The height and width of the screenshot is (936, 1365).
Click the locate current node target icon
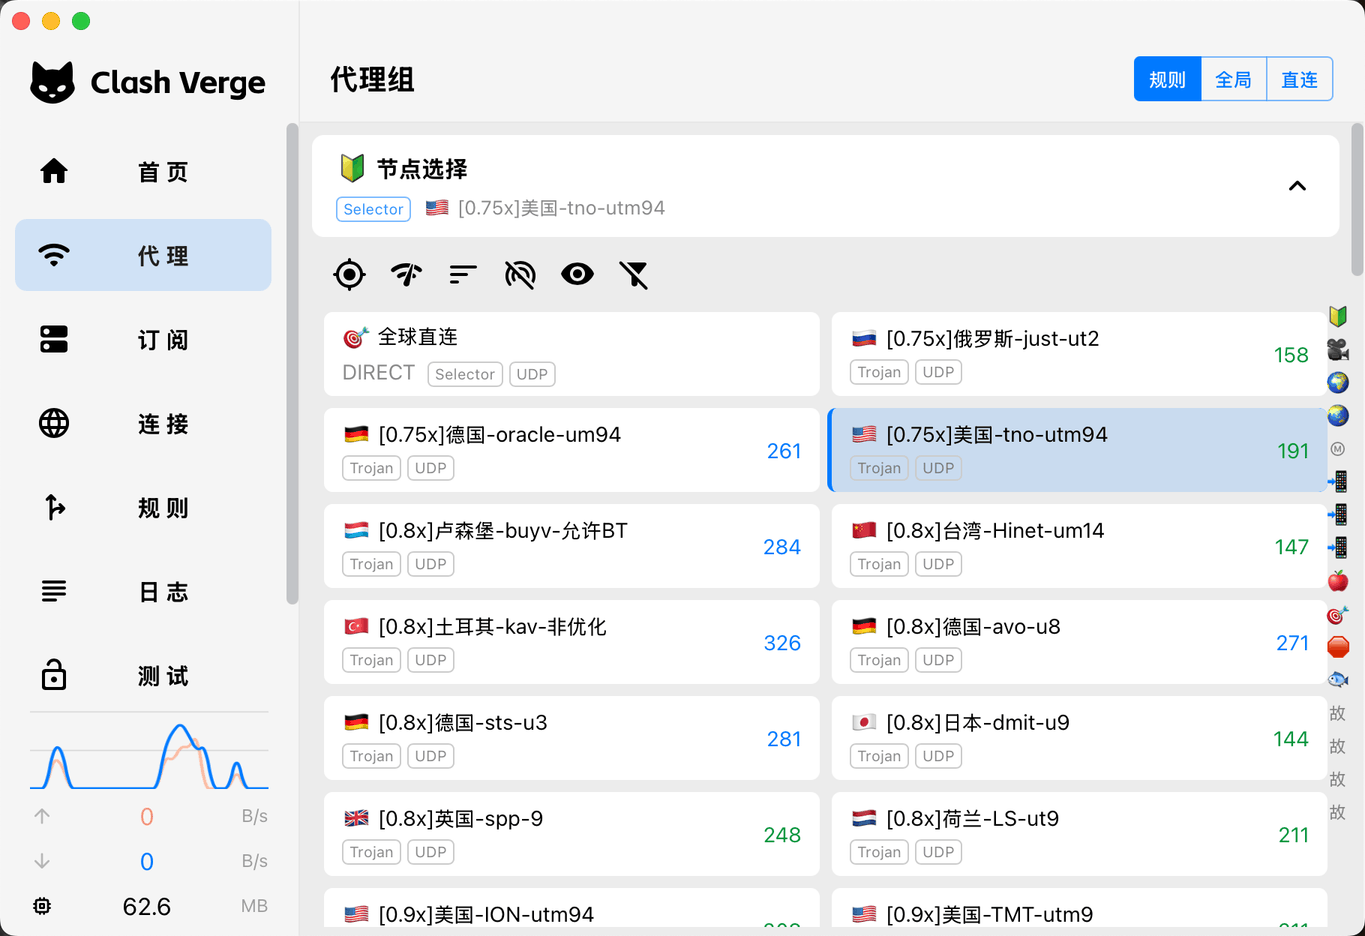pyautogui.click(x=349, y=274)
